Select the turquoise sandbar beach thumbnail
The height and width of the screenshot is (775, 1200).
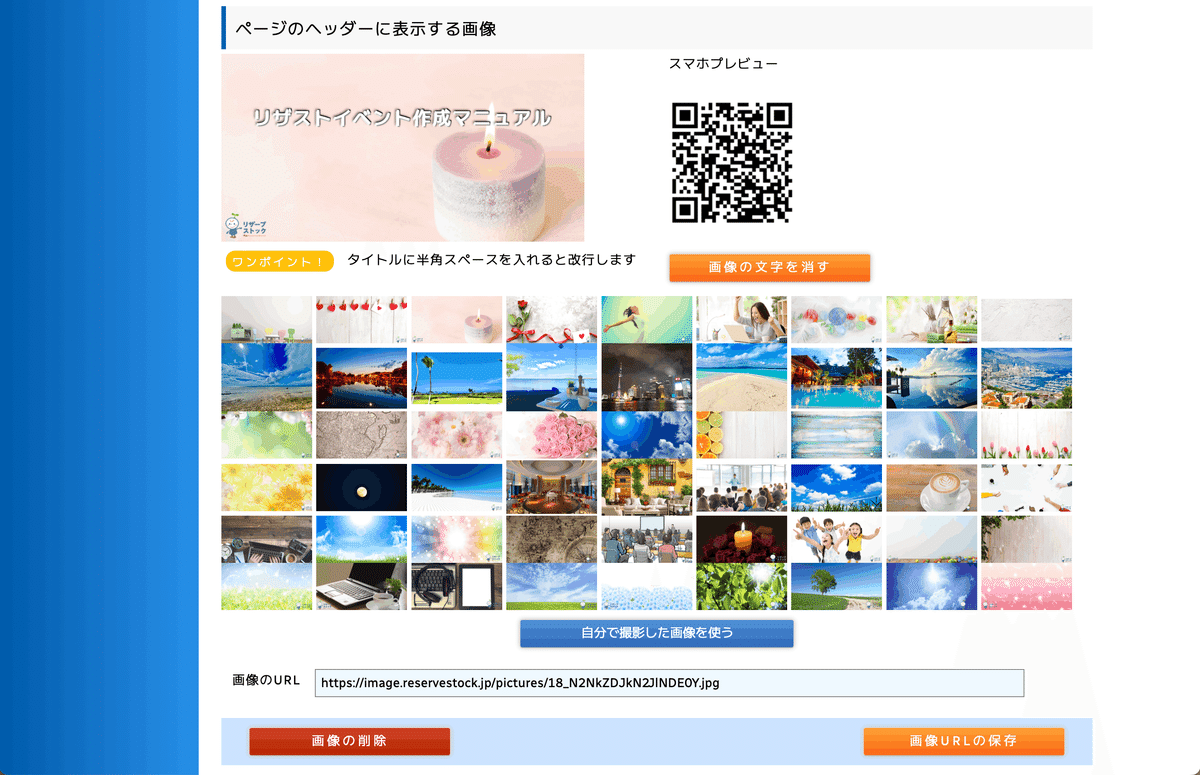[741, 378]
